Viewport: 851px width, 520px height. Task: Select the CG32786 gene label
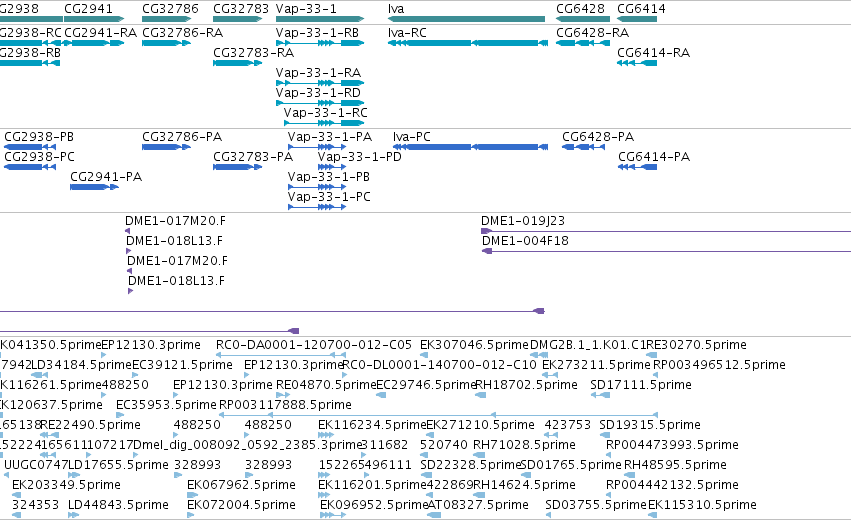pos(170,9)
